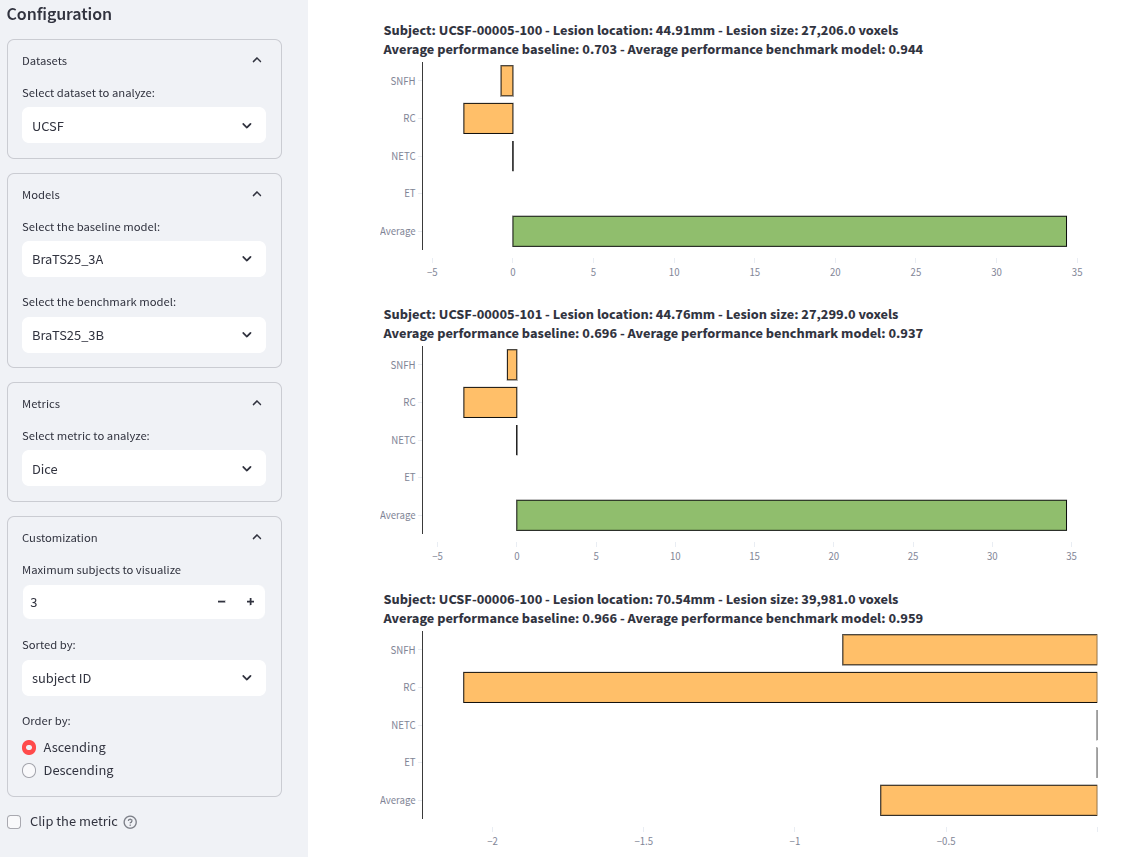This screenshot has width=1129, height=857.
Task: Click the minus stepper to decrease subjects
Action: pyautogui.click(x=221, y=602)
